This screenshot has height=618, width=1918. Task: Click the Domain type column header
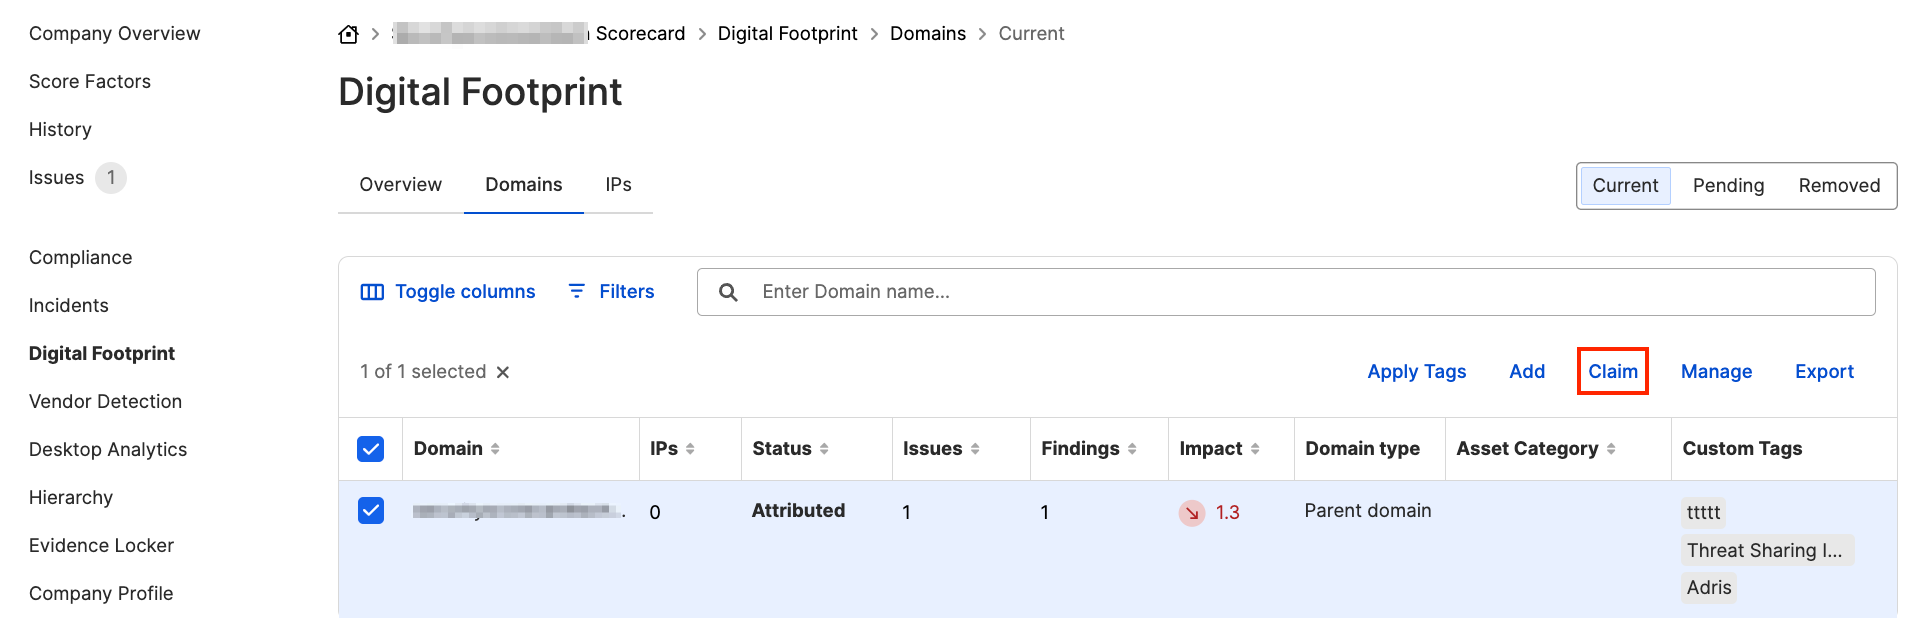1362,449
